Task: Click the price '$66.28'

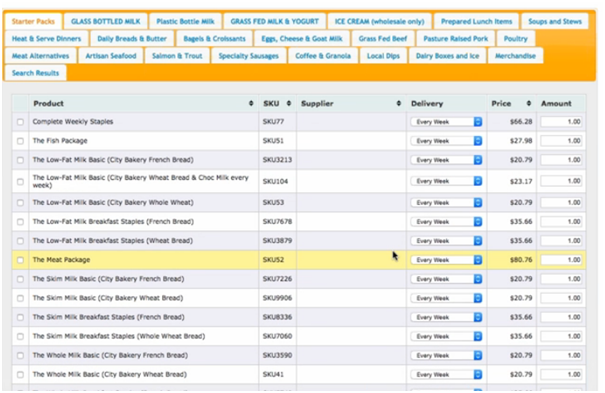Action: [x=521, y=122]
